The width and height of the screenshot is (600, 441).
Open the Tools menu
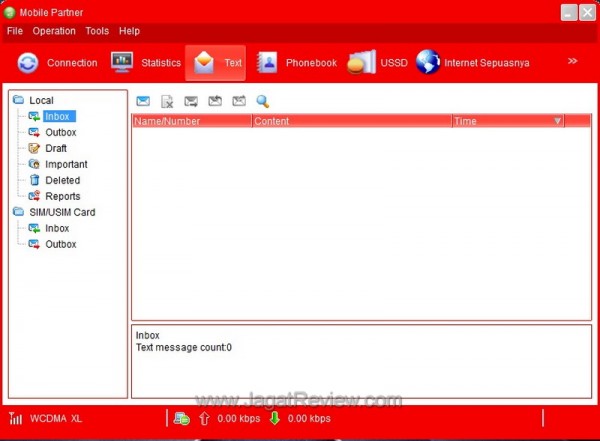coord(97,31)
